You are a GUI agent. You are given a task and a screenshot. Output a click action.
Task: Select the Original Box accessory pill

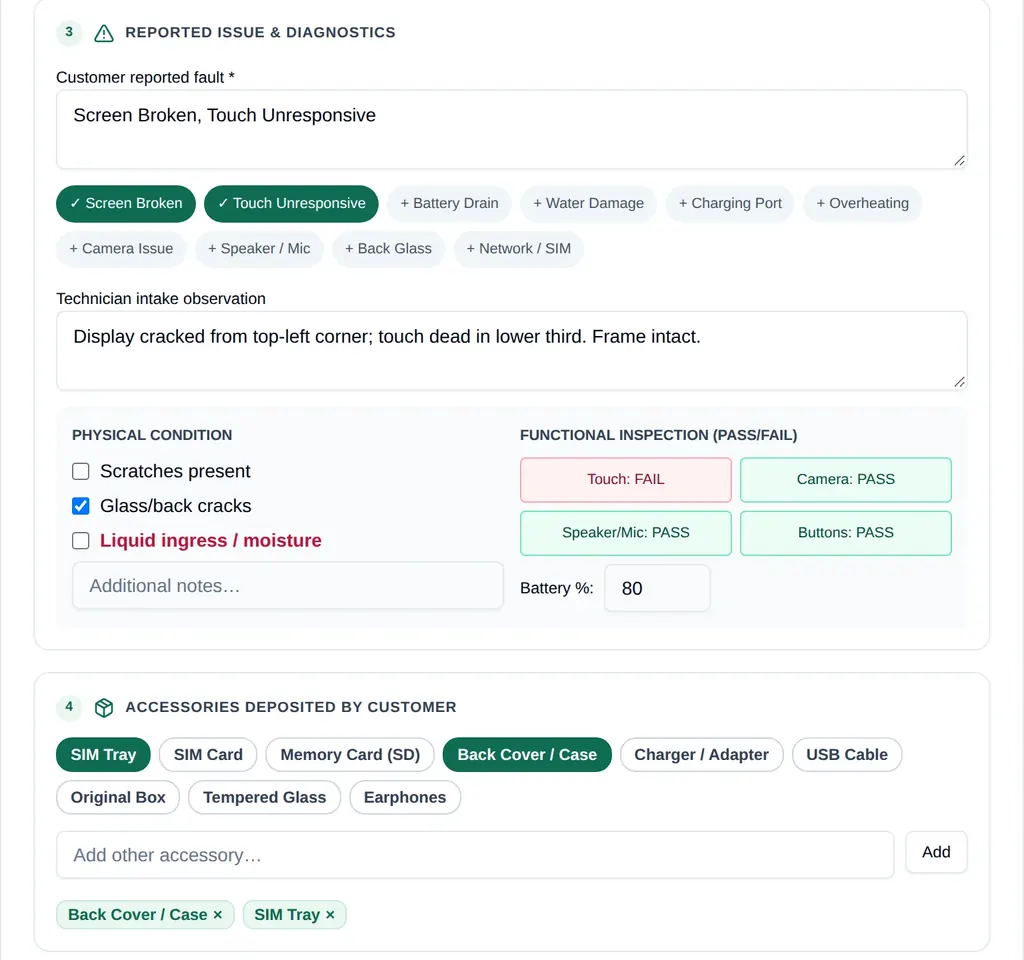tap(118, 798)
